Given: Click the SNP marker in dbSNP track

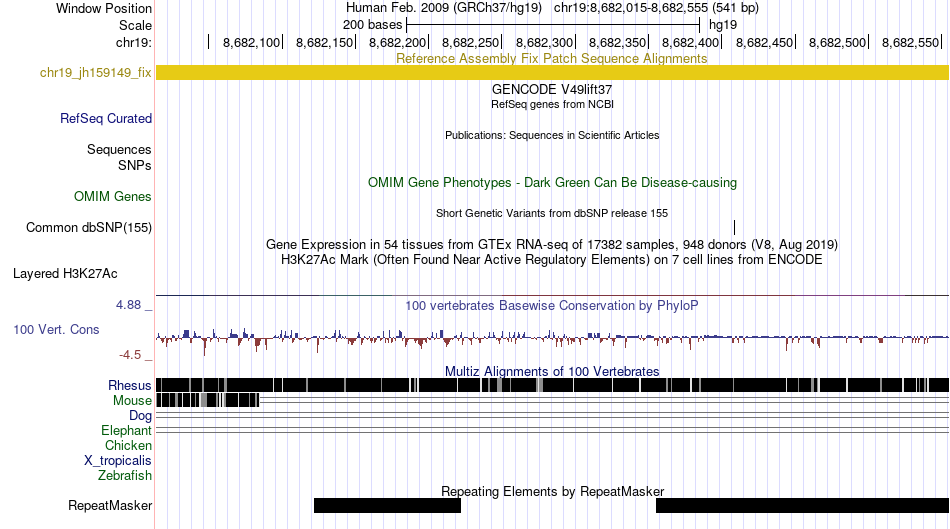Looking at the screenshot, I should pyautogui.click(x=734, y=228).
